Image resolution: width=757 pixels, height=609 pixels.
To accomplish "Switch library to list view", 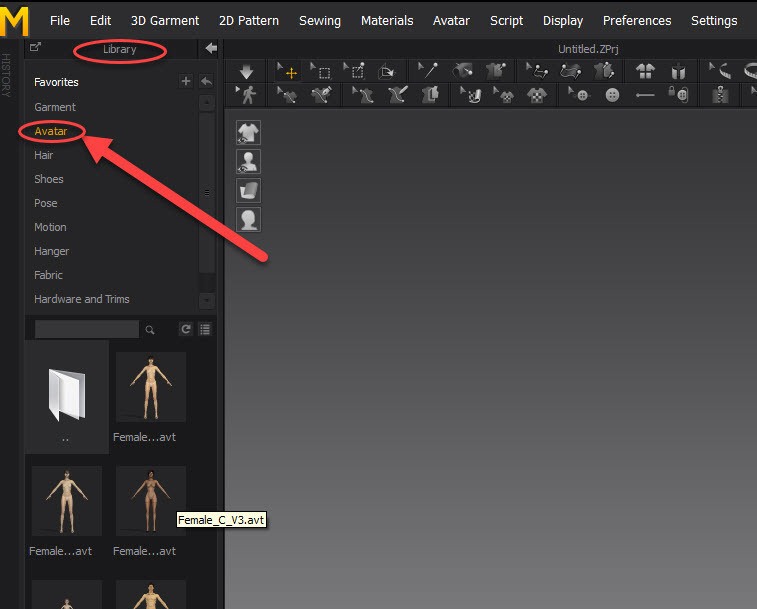I will click(205, 329).
